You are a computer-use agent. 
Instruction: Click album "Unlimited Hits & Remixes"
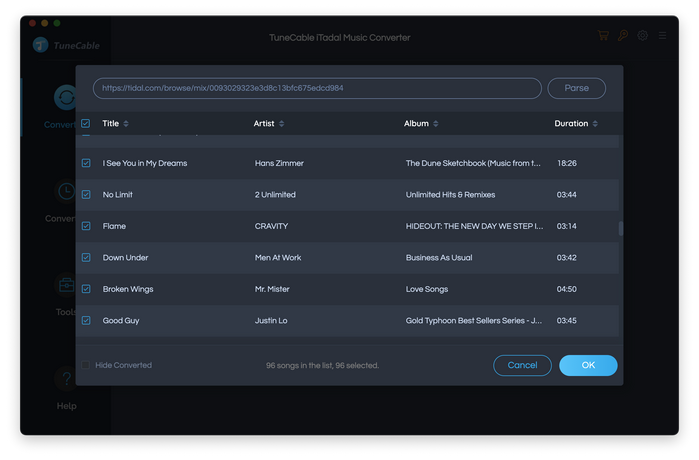pyautogui.click(x=450, y=195)
